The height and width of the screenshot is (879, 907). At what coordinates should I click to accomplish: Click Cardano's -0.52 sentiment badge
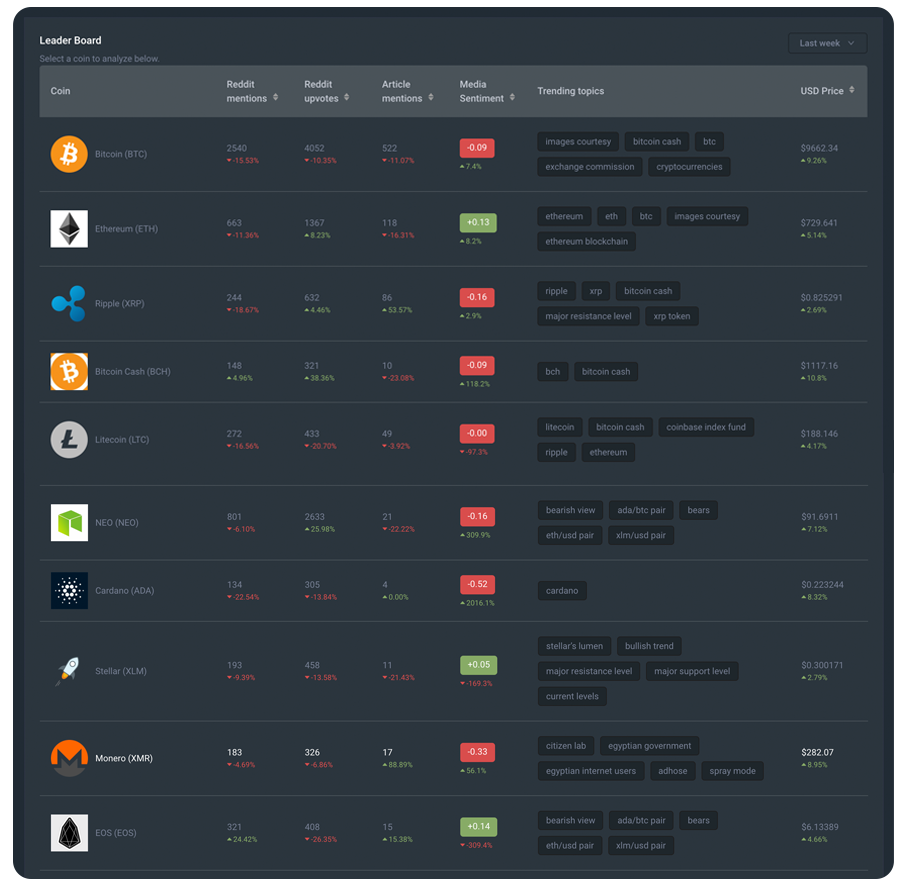pyautogui.click(x=477, y=585)
